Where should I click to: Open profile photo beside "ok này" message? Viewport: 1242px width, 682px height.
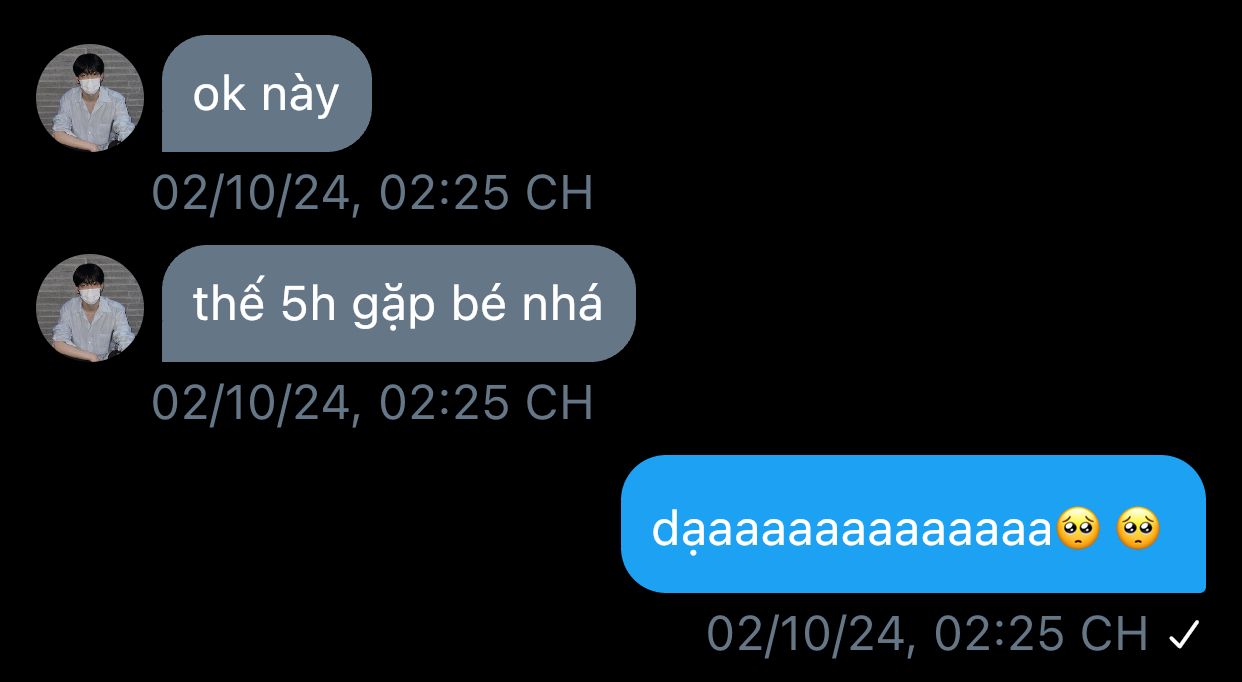click(90, 98)
